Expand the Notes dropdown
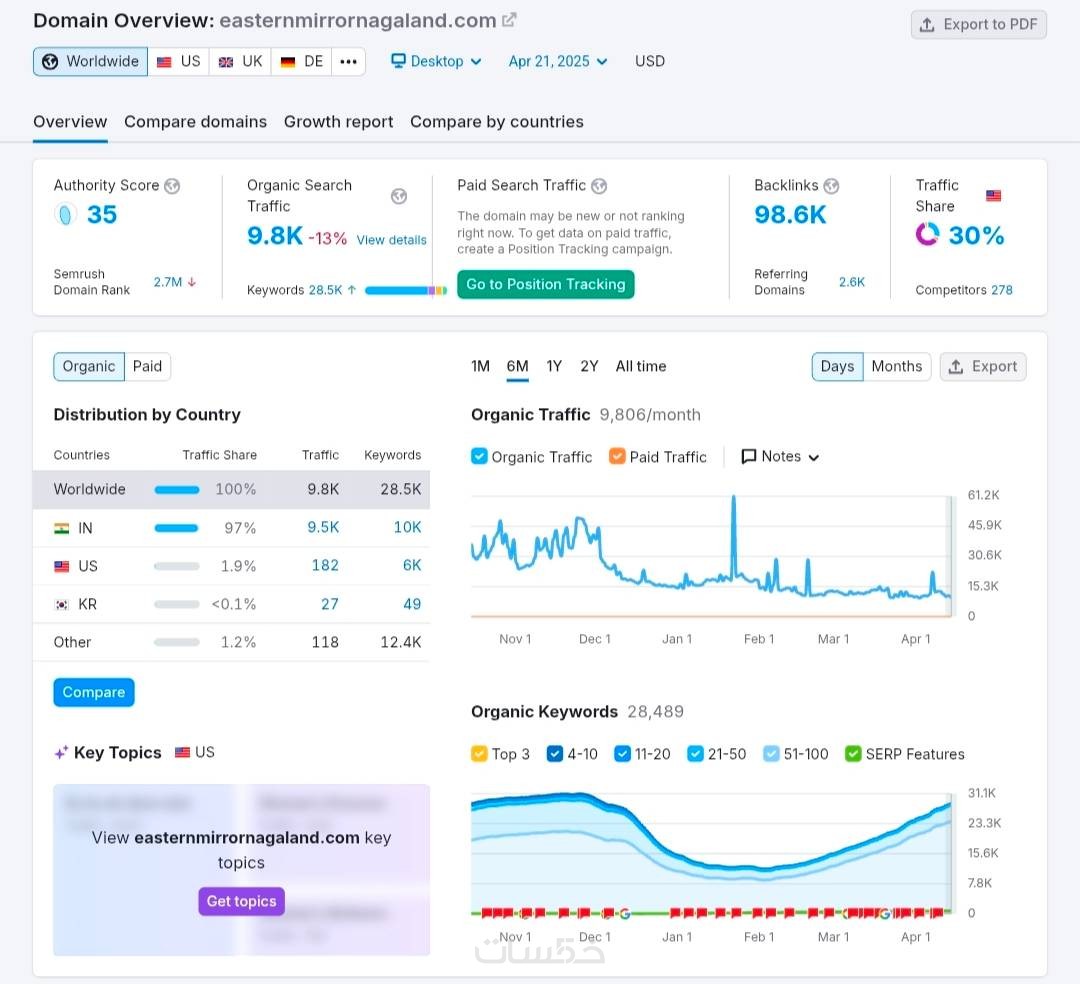 pyautogui.click(x=780, y=457)
